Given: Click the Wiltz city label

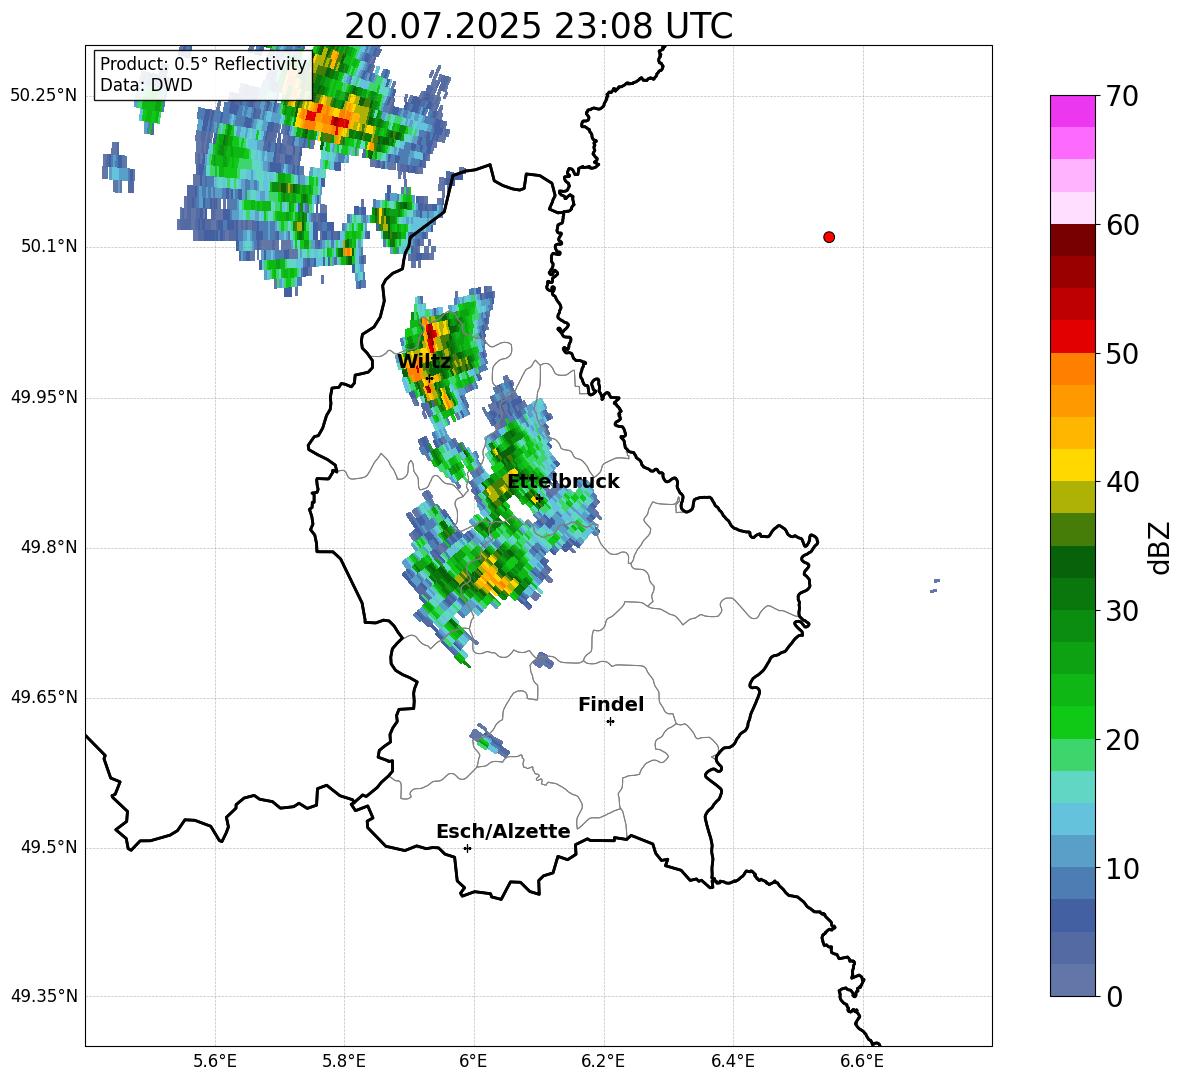Looking at the screenshot, I should click(x=424, y=361).
